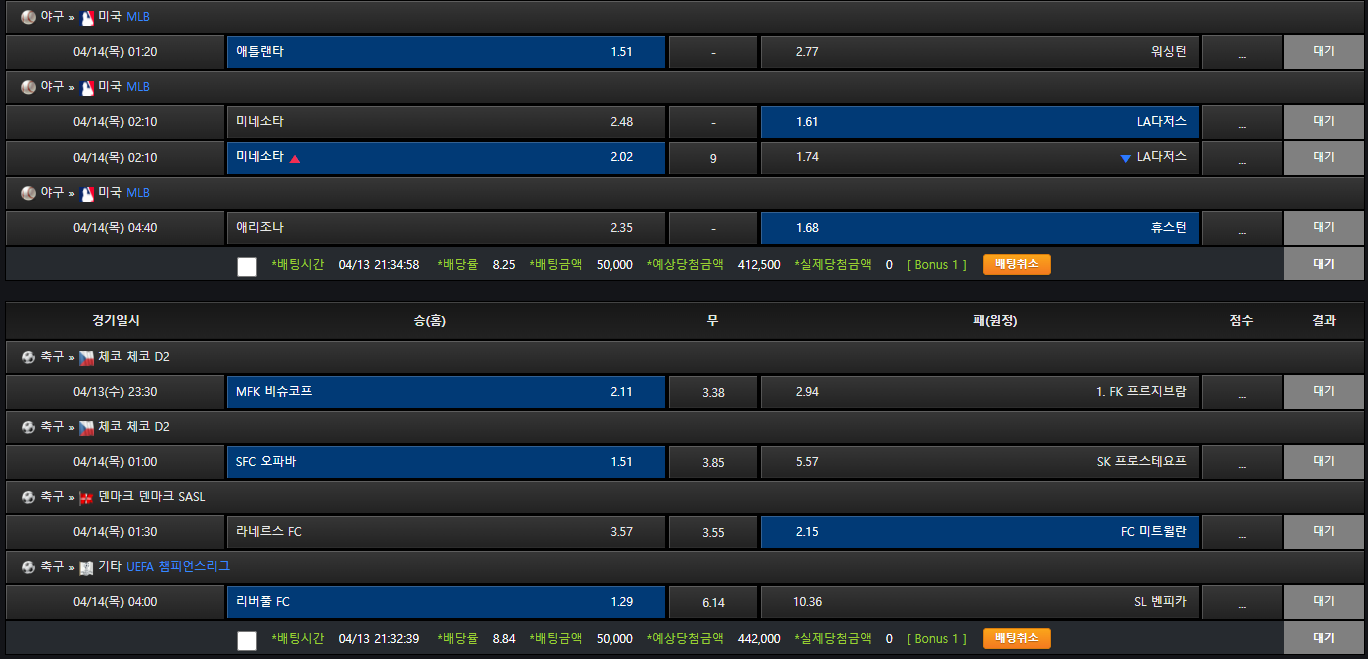Click the soccer ball icon above SFC 오파바
1368x659 pixels.
click(x=28, y=427)
